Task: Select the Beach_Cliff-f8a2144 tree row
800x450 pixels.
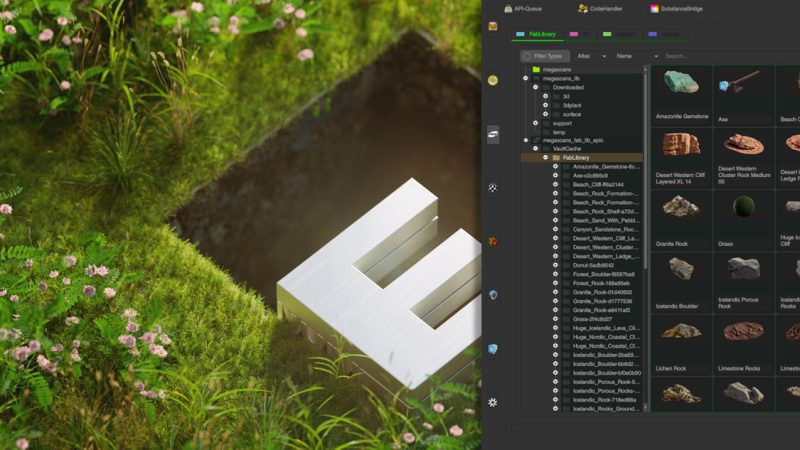Action: click(x=582, y=185)
